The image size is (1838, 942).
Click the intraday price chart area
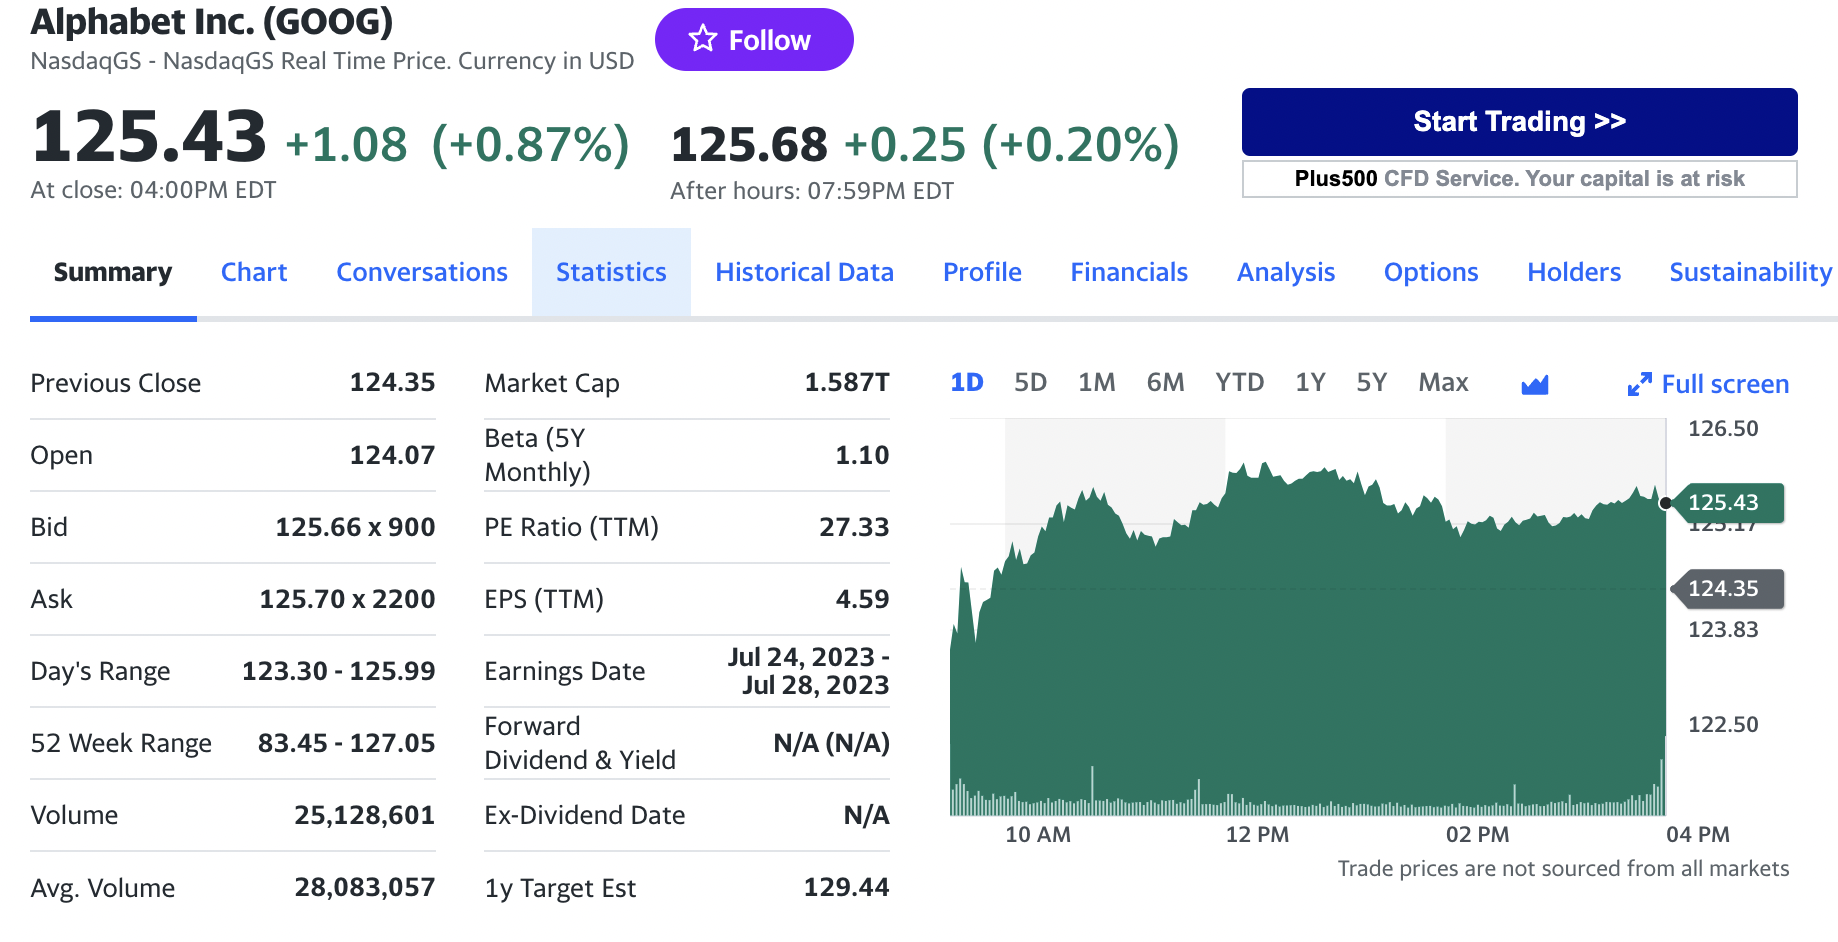(x=1308, y=617)
